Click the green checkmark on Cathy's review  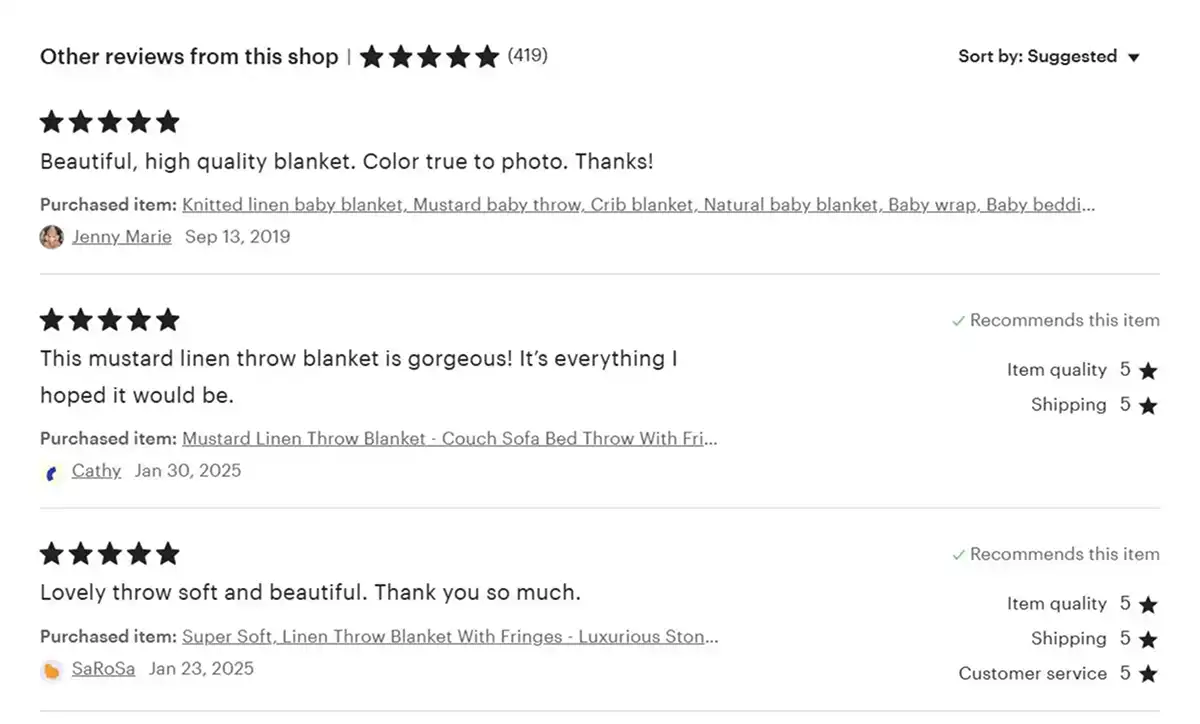click(x=957, y=320)
